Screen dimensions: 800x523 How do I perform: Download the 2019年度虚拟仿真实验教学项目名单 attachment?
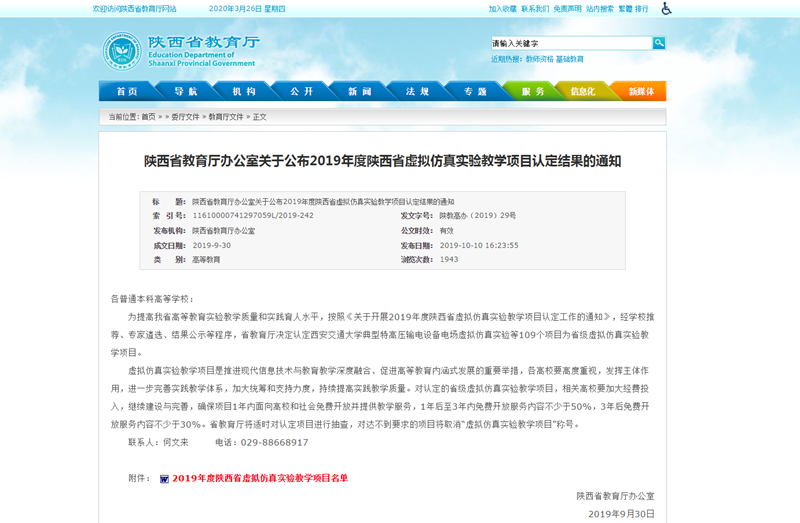[260, 479]
